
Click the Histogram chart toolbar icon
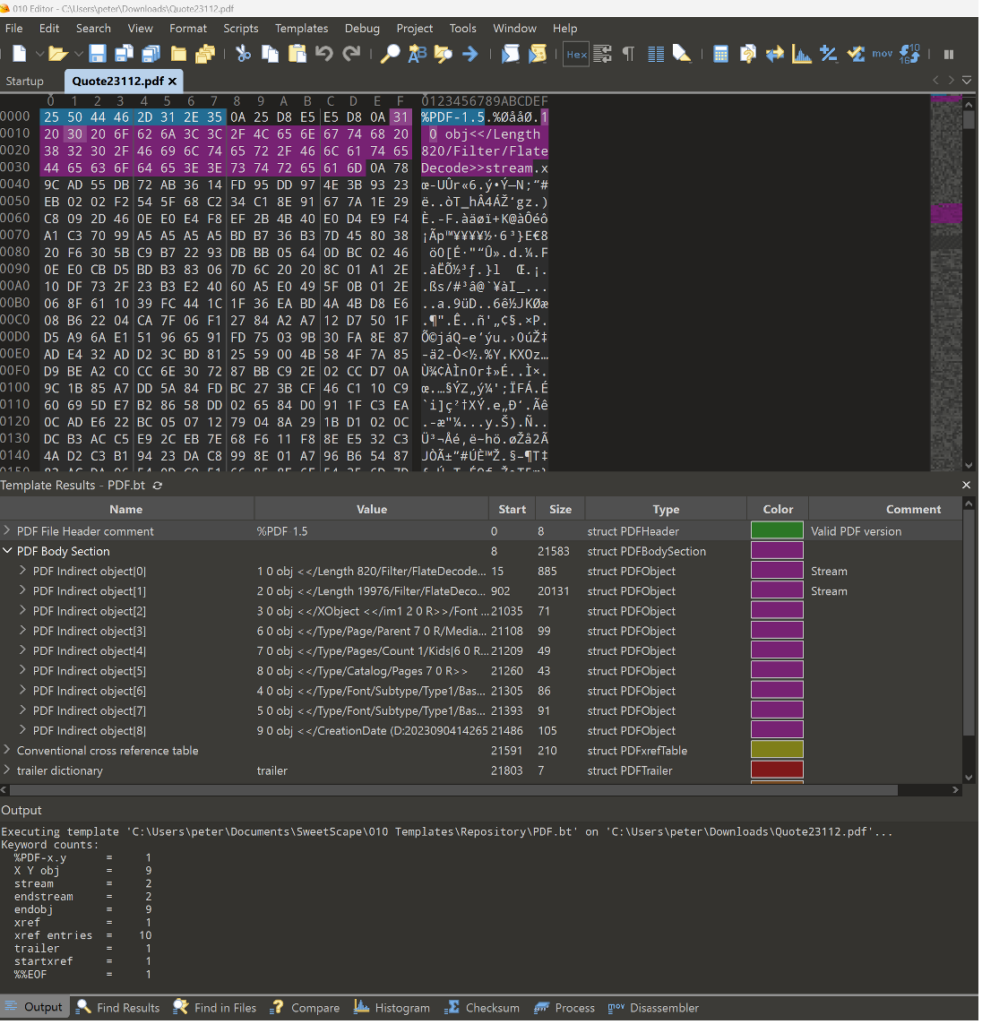pos(802,54)
